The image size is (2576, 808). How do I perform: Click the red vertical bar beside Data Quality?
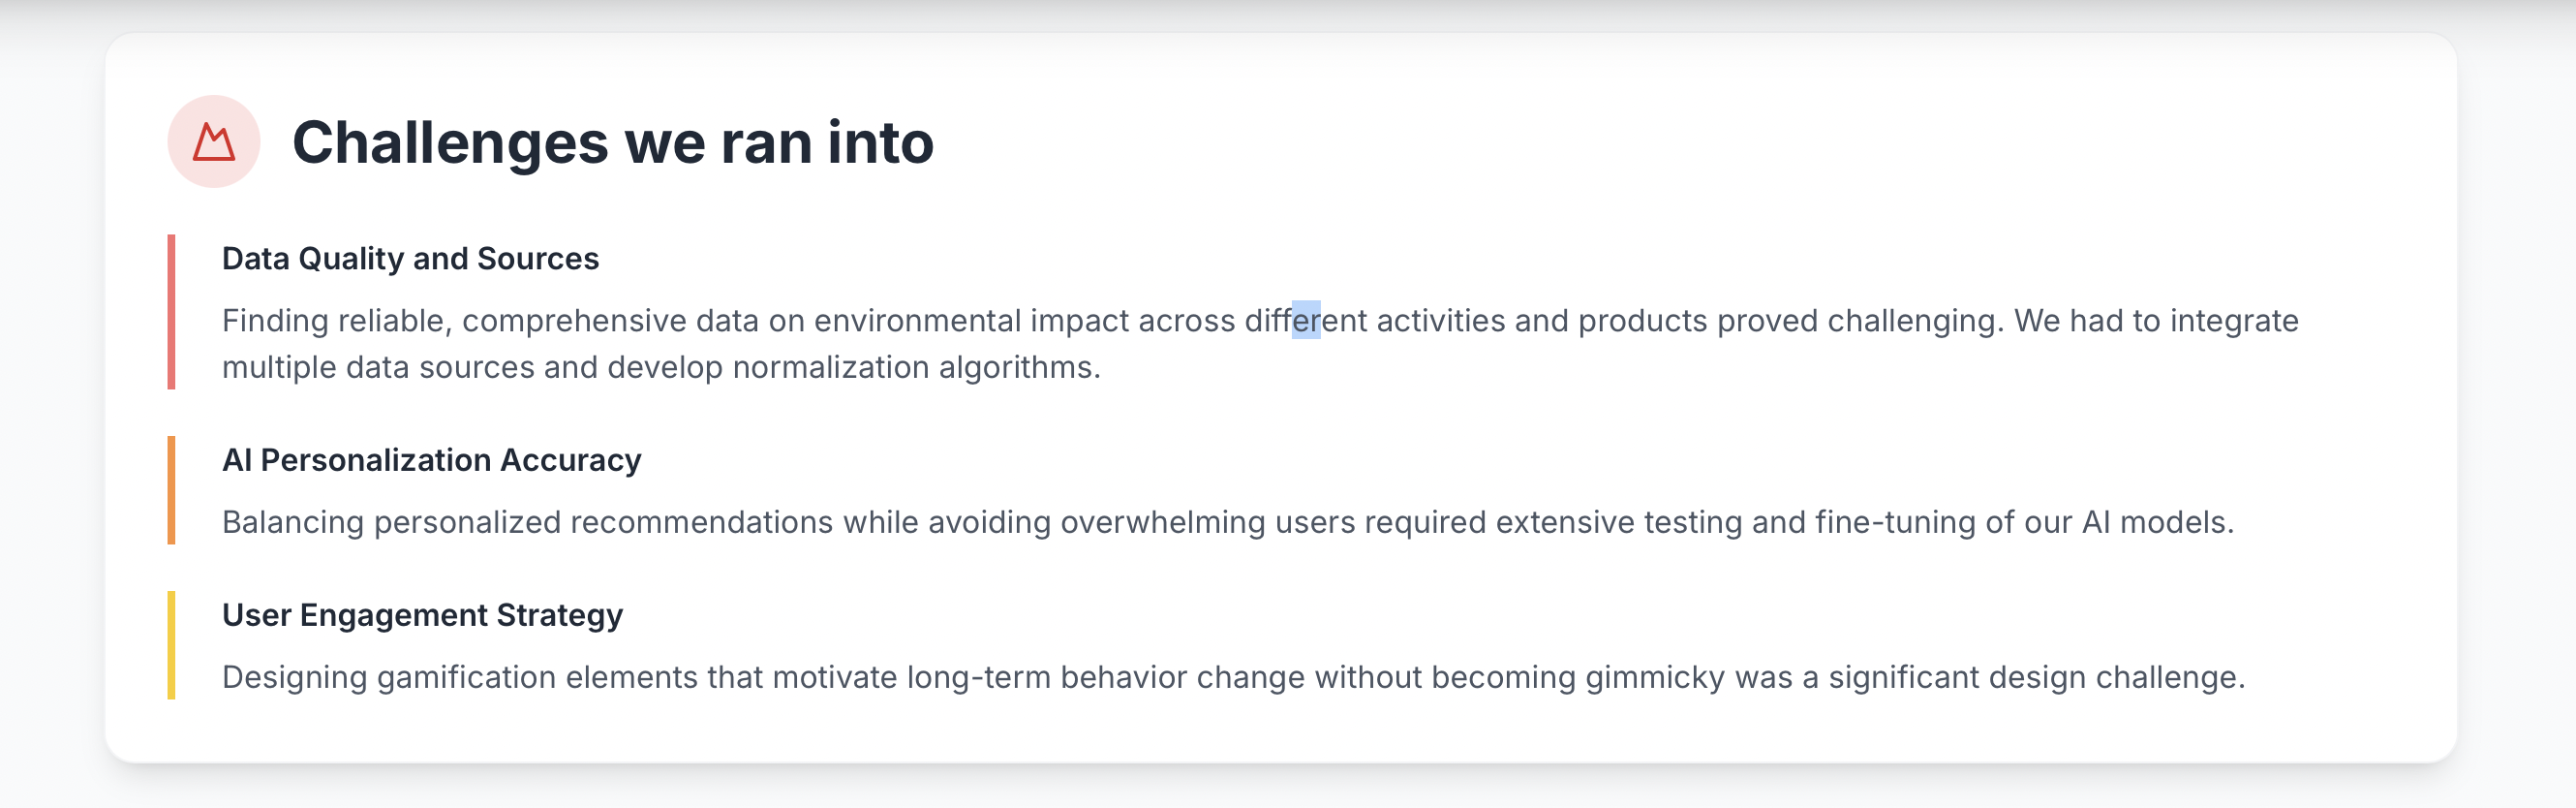tap(172, 311)
